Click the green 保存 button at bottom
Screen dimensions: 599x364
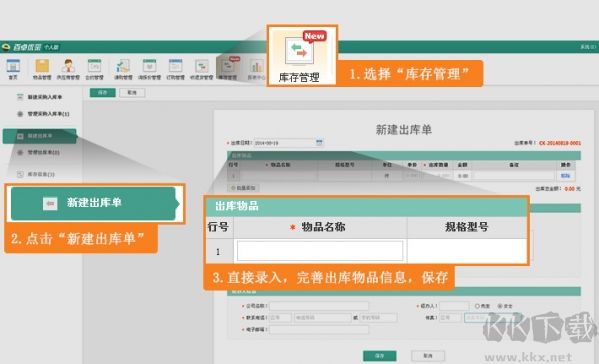click(379, 356)
